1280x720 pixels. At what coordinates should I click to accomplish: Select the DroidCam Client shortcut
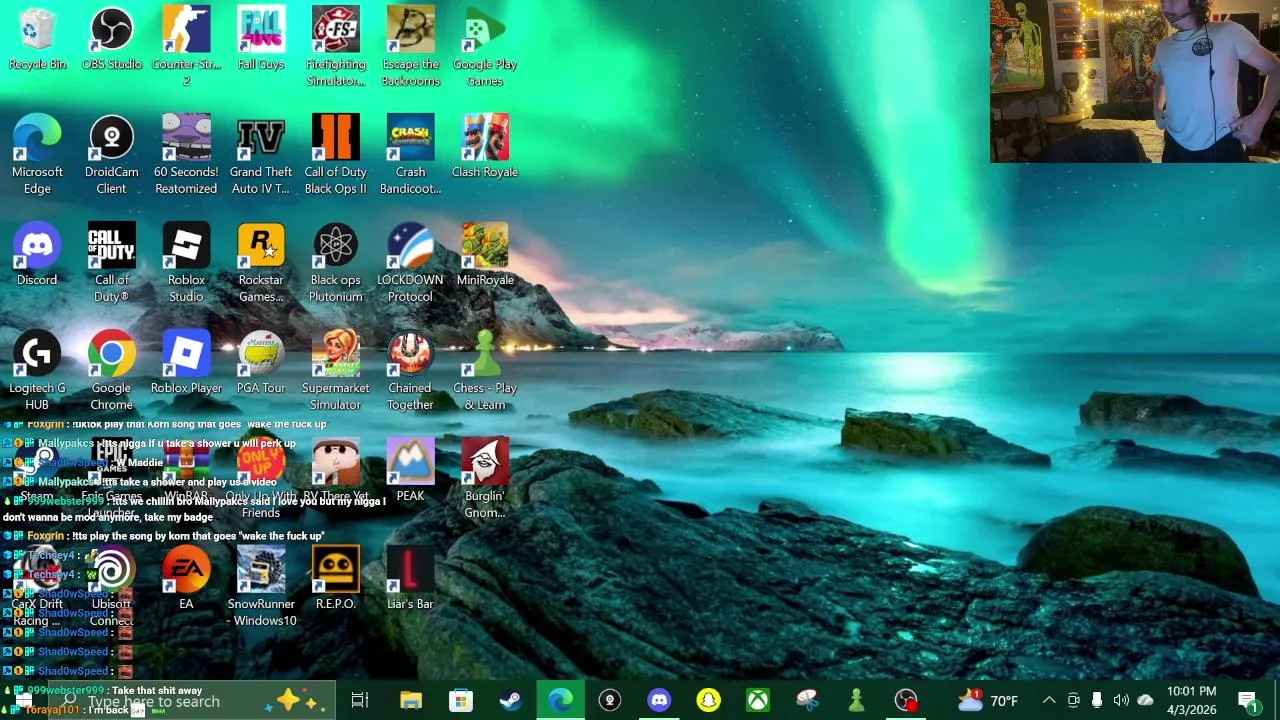click(111, 155)
